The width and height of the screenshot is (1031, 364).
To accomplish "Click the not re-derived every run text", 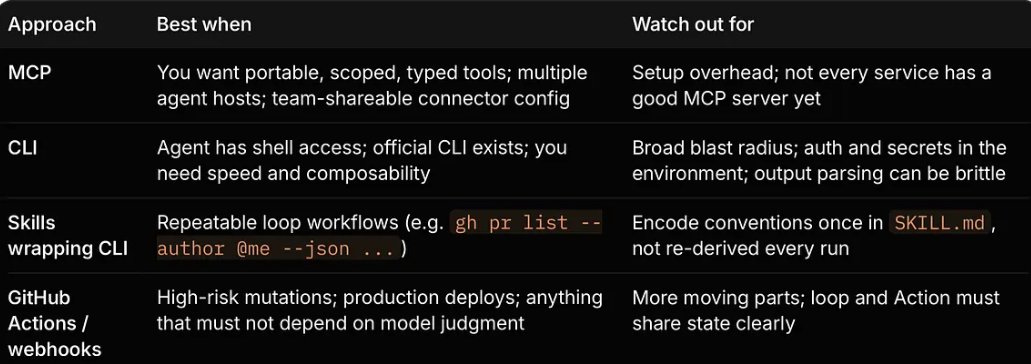I will pos(740,248).
